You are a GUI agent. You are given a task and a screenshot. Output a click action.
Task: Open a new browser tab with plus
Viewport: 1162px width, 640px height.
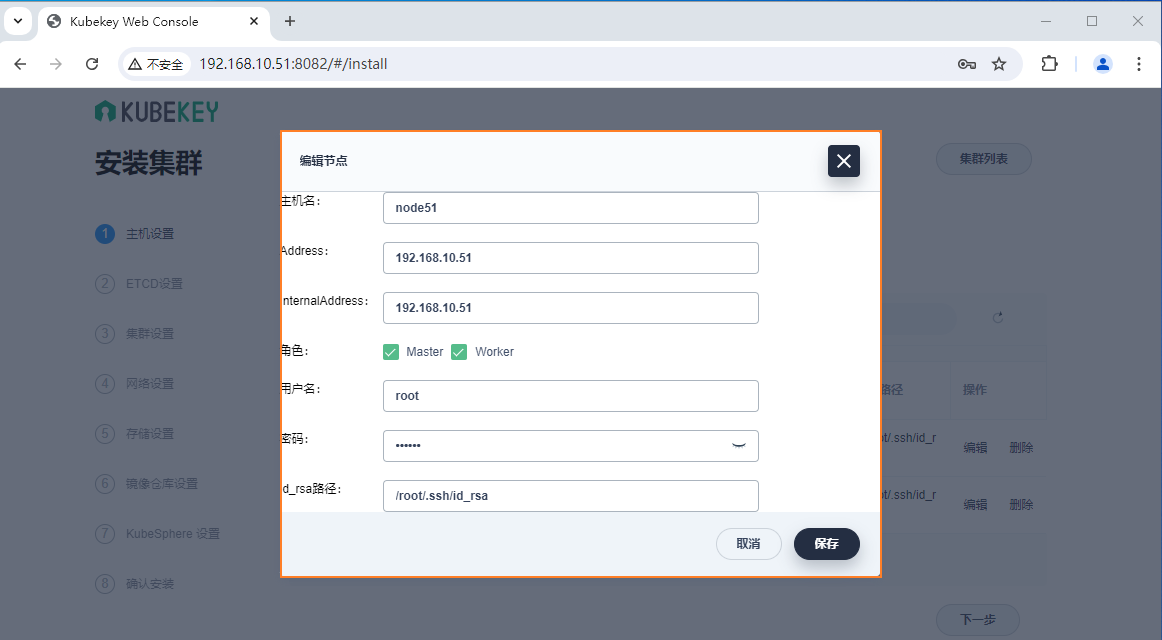click(290, 21)
